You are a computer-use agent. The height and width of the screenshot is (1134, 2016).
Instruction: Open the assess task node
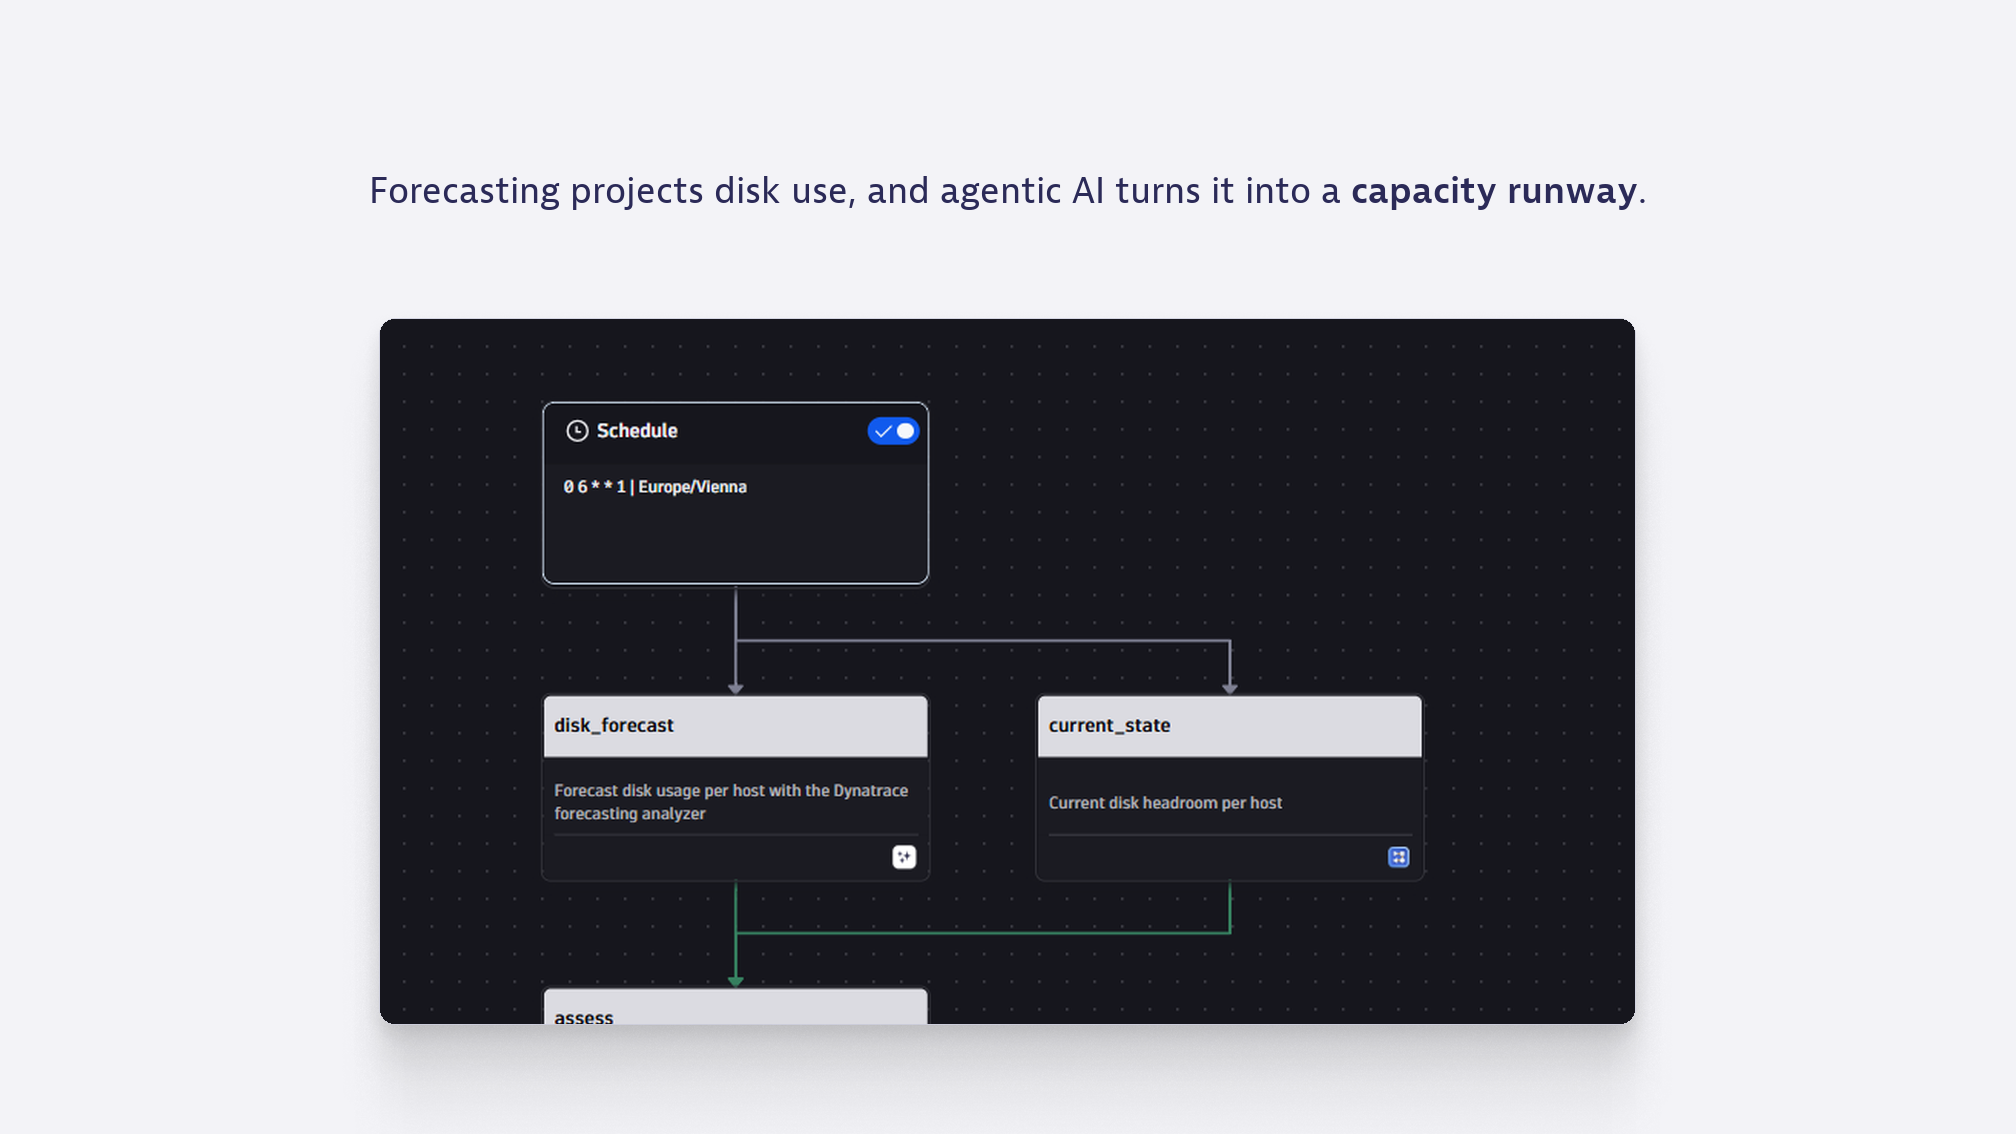click(735, 1007)
